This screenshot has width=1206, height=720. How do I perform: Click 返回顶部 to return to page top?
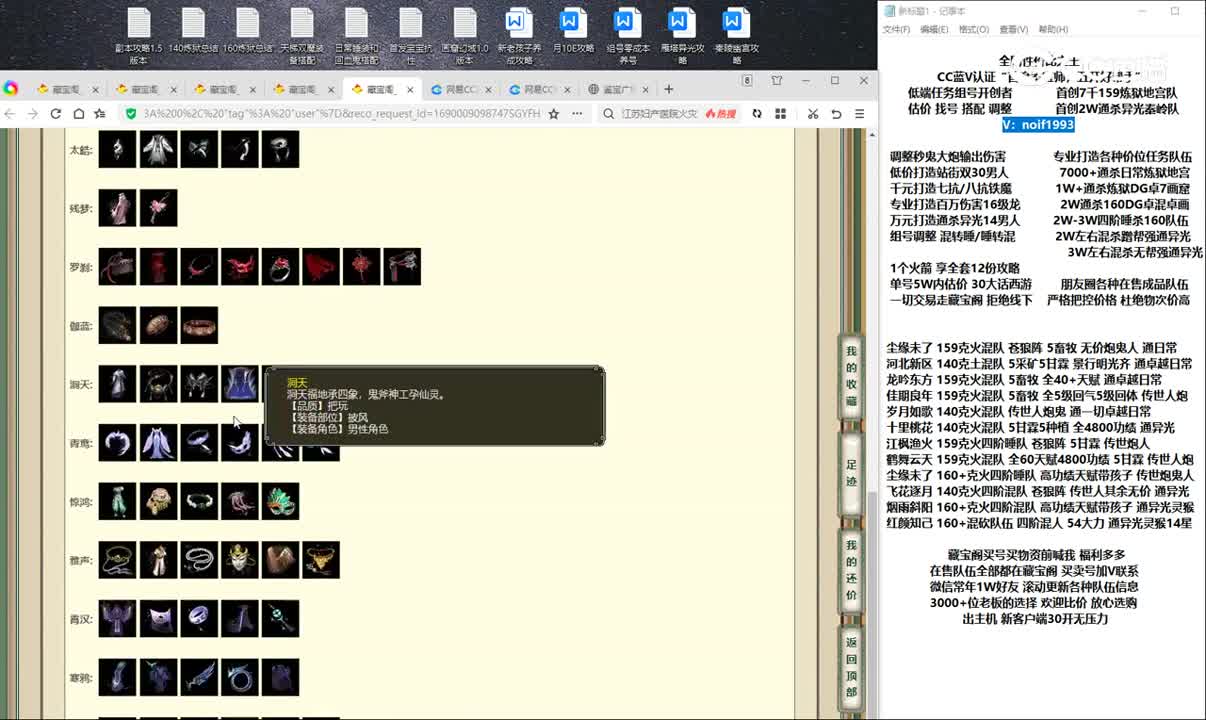(851, 667)
